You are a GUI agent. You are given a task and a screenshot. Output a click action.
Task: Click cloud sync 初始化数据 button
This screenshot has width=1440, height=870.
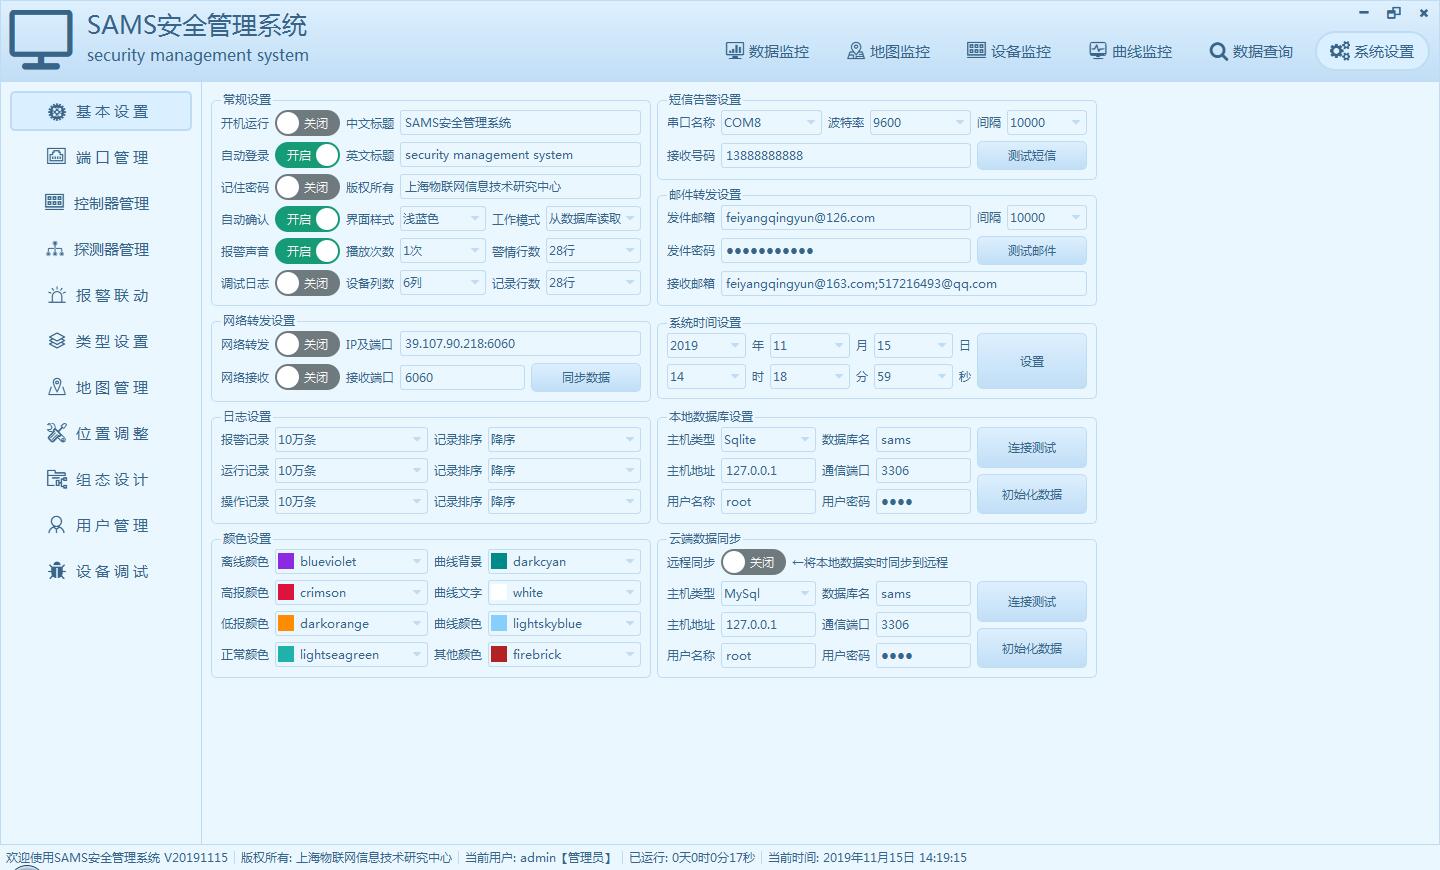(1032, 648)
